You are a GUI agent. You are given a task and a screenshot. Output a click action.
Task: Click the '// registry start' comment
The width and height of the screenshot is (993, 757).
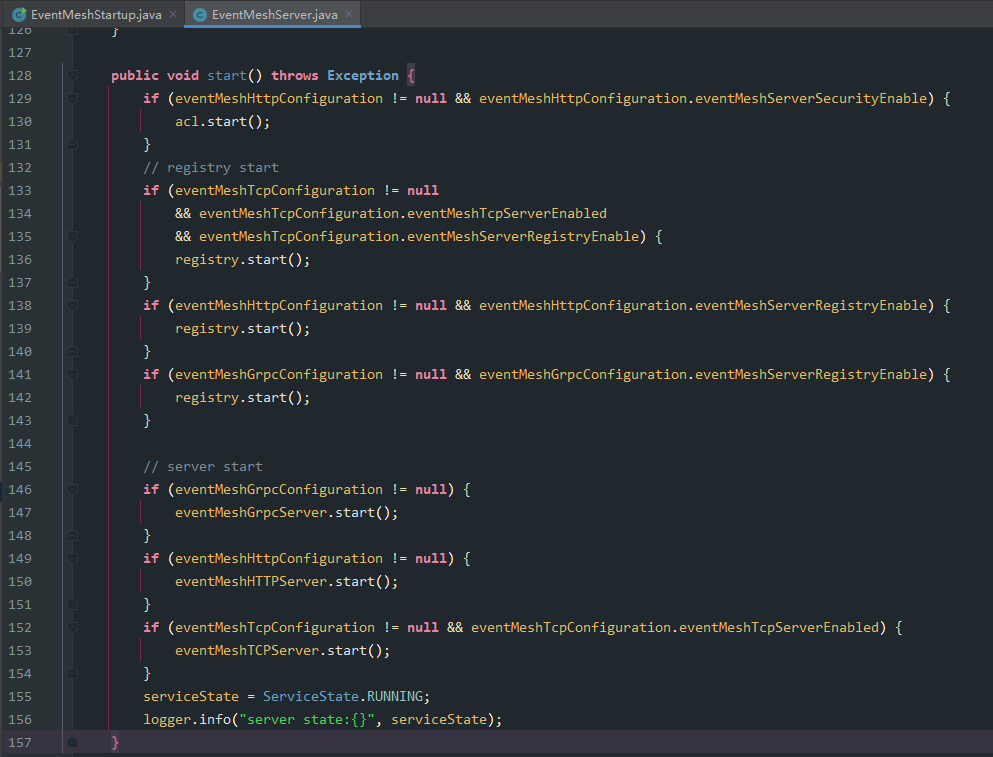(211, 168)
